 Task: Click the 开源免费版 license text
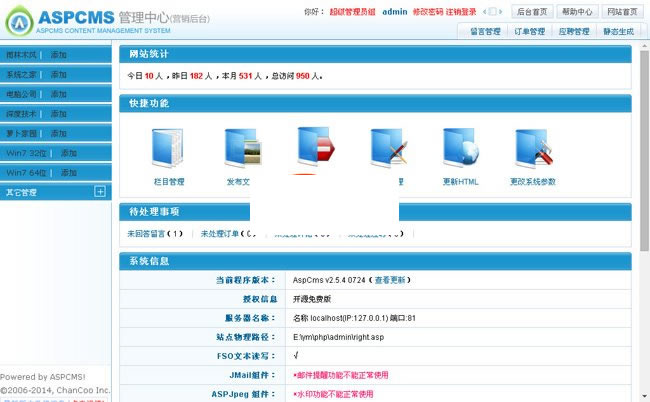(312, 299)
